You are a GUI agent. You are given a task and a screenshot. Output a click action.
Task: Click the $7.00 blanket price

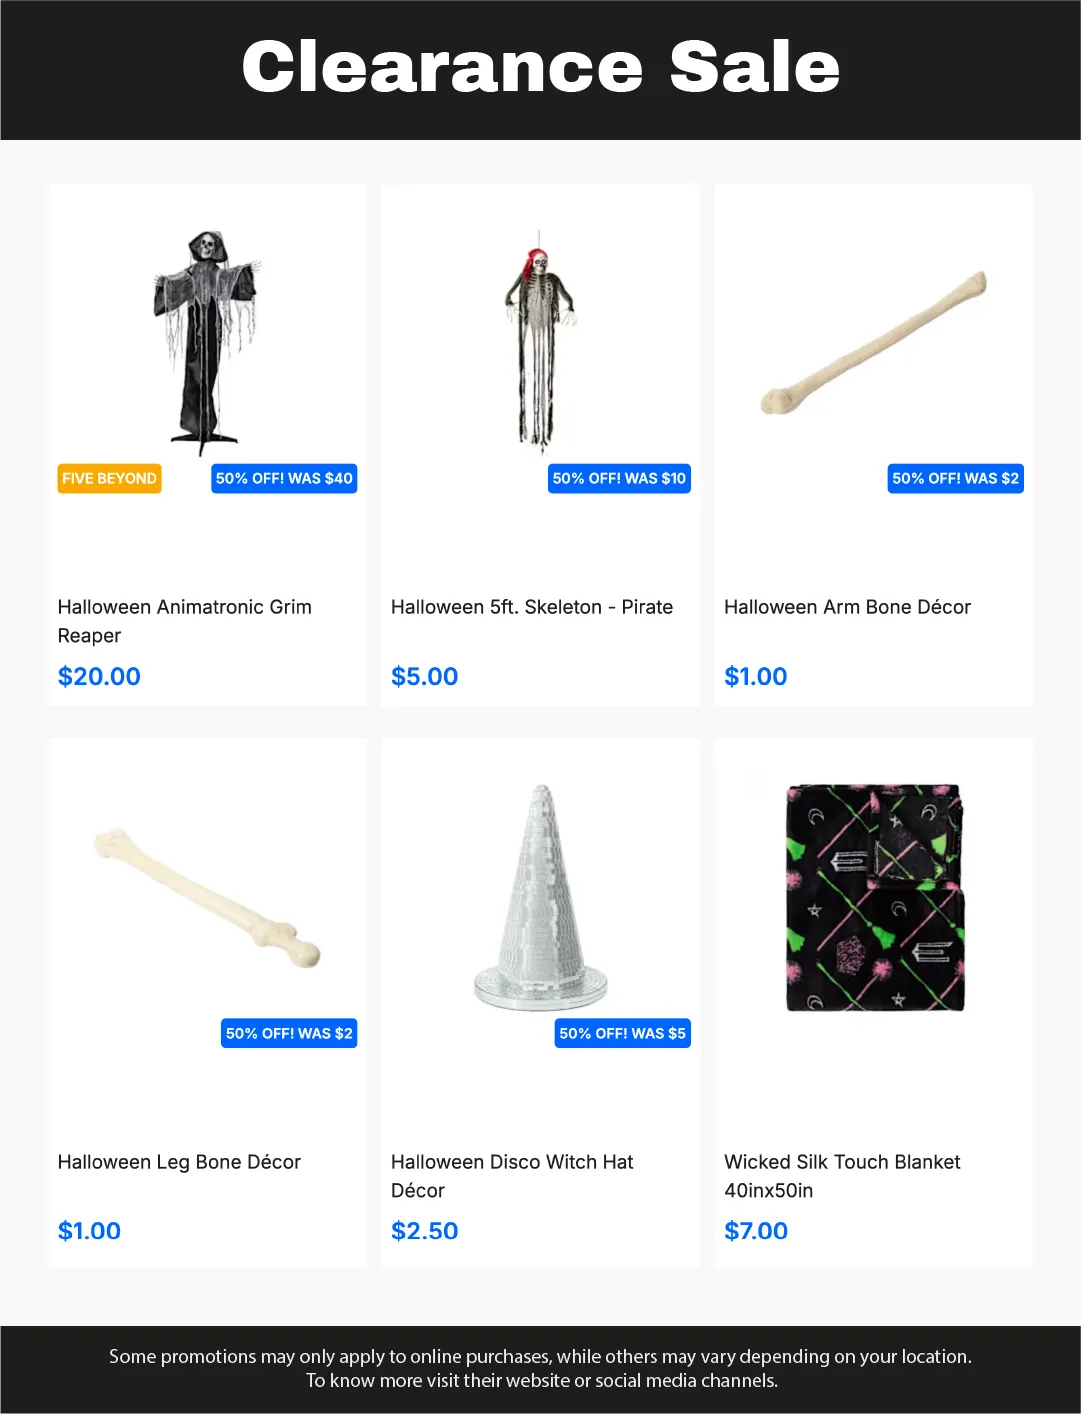pyautogui.click(x=756, y=1231)
